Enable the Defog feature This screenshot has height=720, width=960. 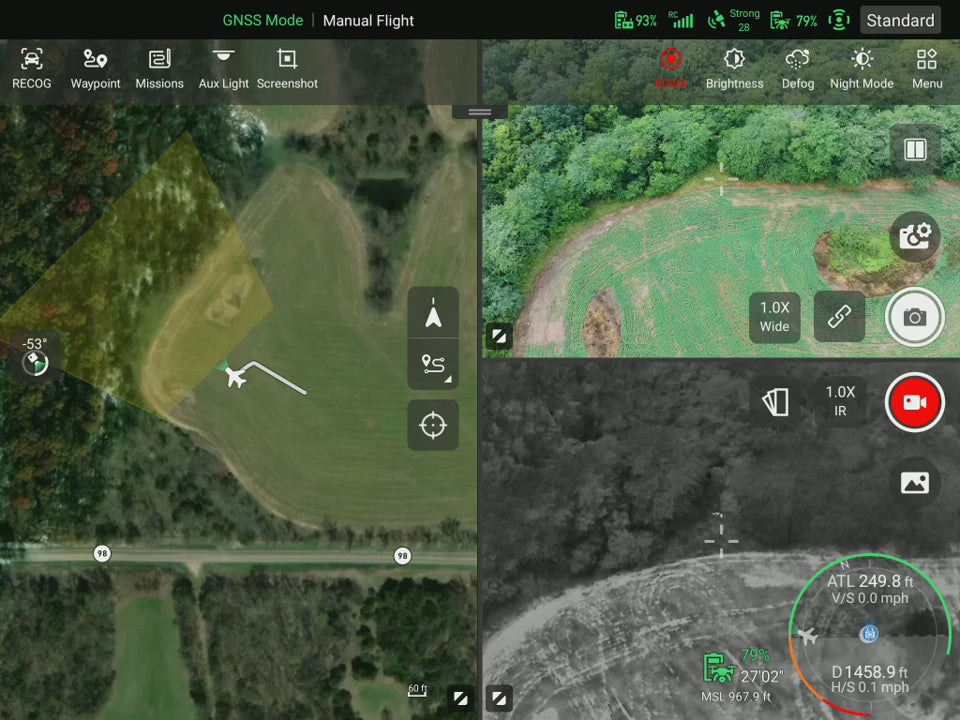pyautogui.click(x=798, y=69)
